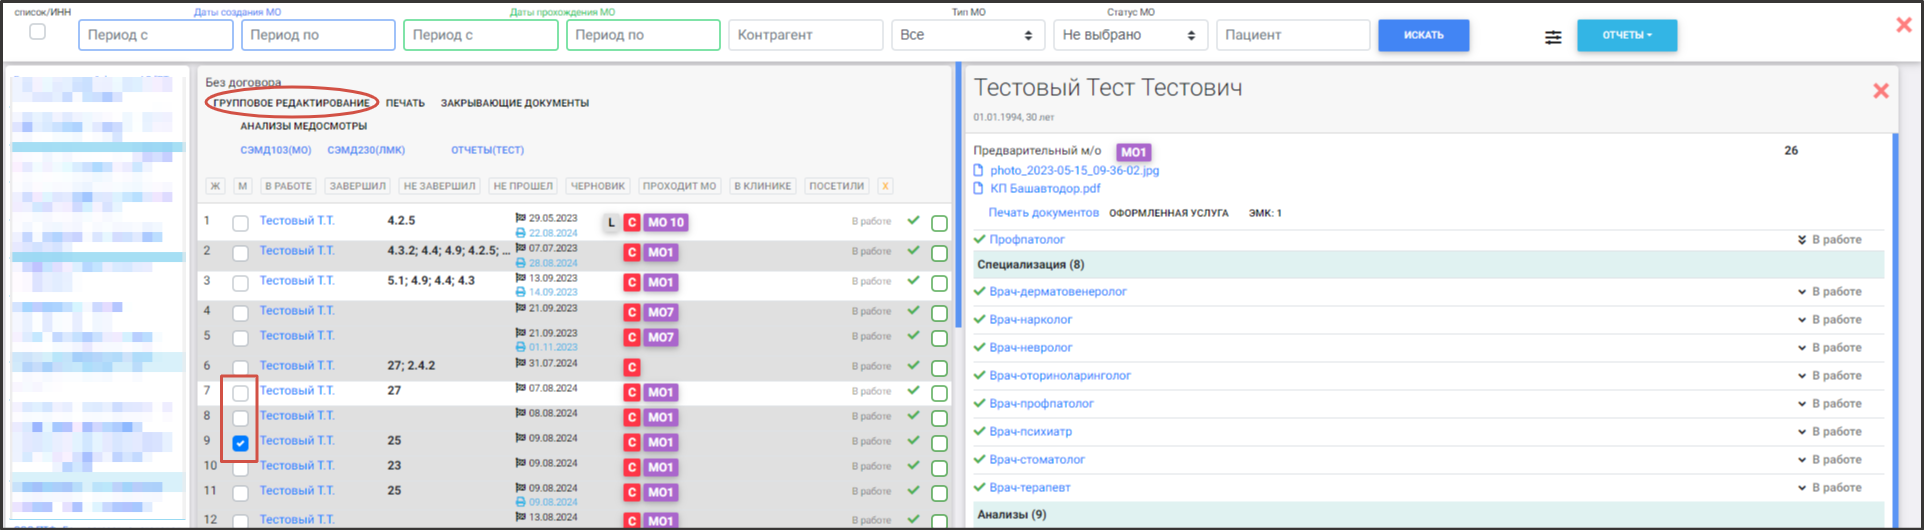The image size is (1924, 530).
Task: Open the filter settings sliders icon
Action: [1552, 37]
